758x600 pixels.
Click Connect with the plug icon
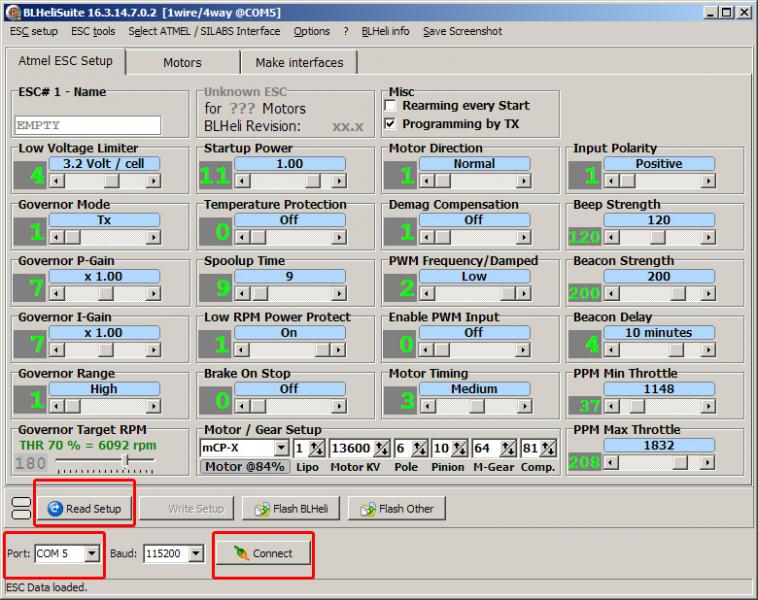pyautogui.click(x=264, y=553)
